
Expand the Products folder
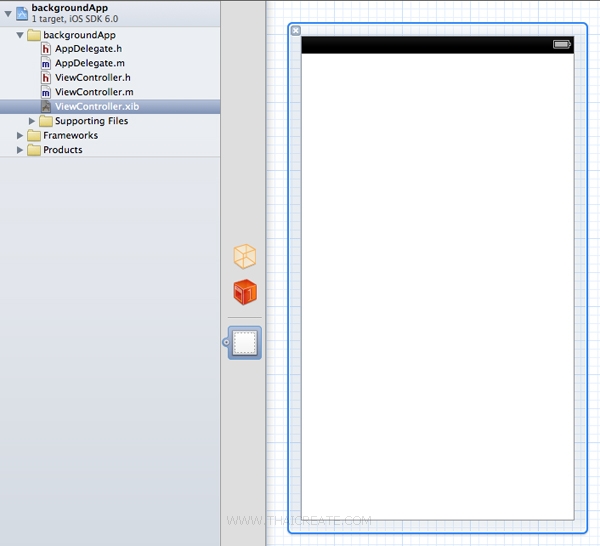pyautogui.click(x=20, y=150)
